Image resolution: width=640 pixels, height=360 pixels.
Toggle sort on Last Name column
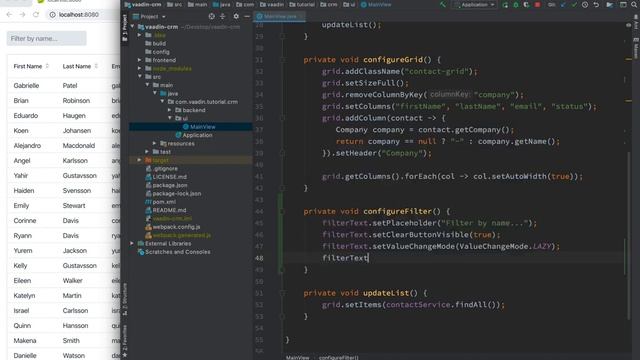[96, 66]
